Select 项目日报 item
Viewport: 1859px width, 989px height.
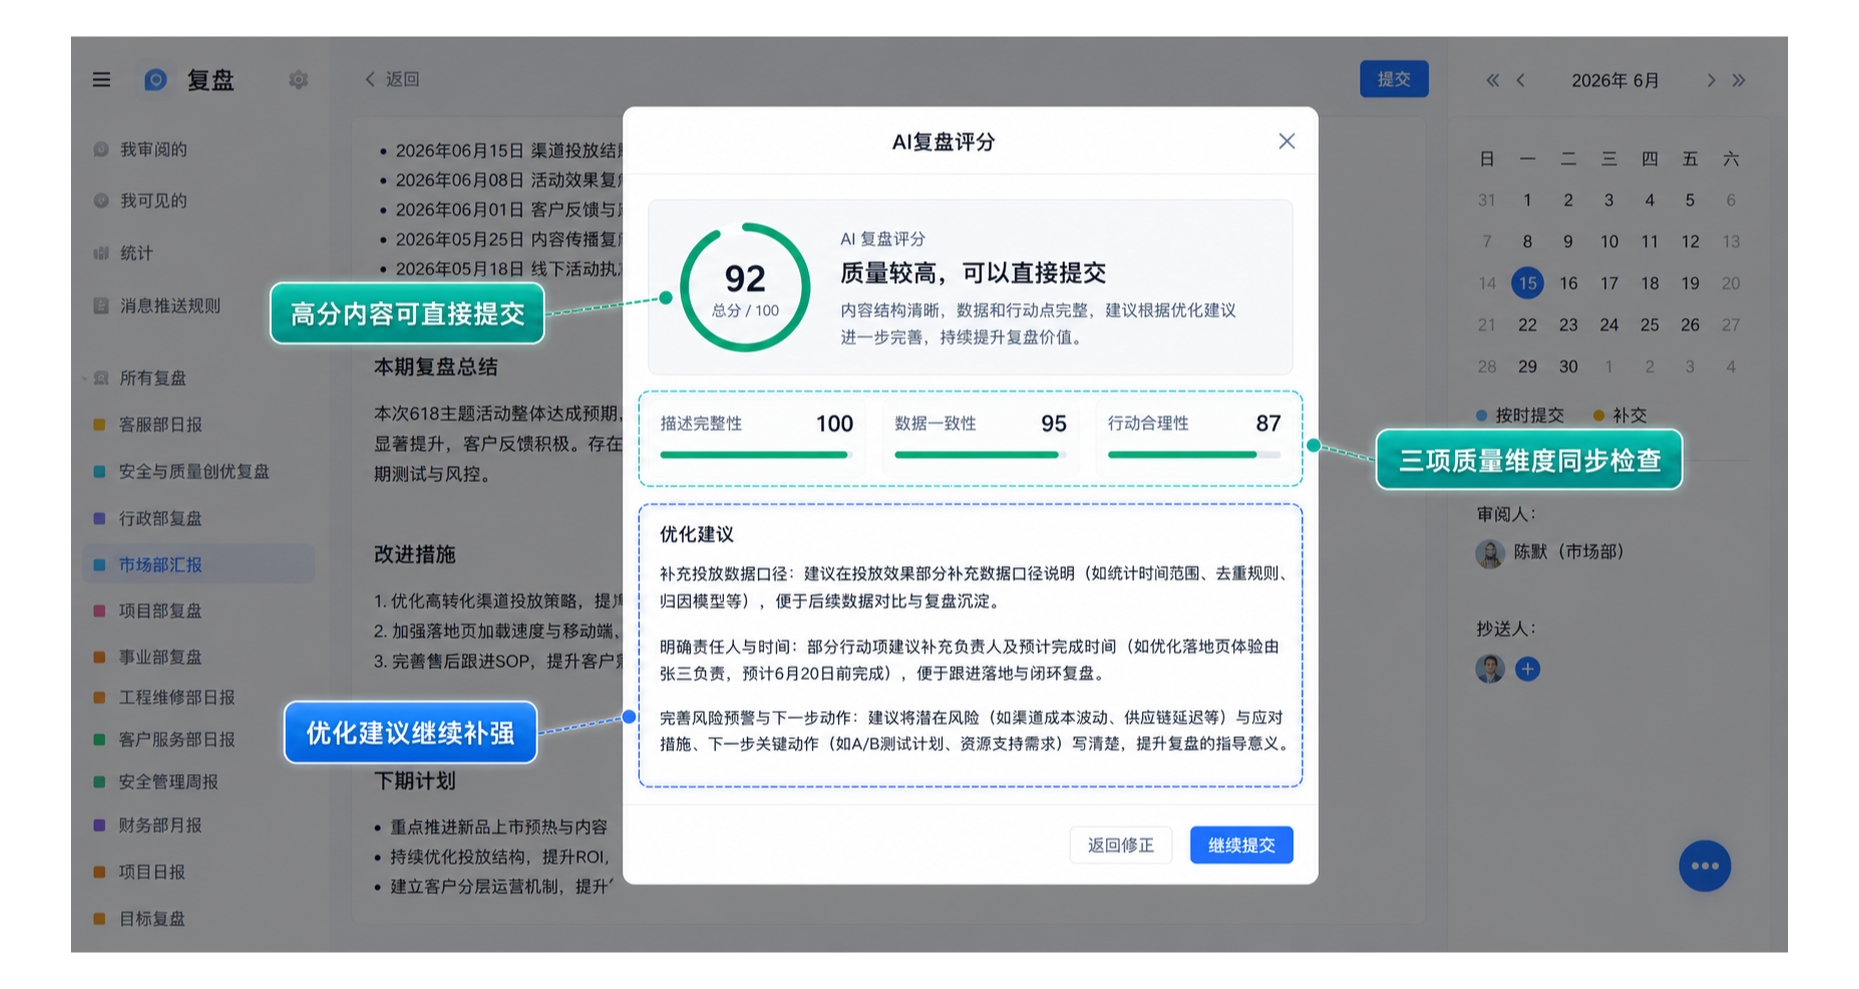(x=152, y=872)
